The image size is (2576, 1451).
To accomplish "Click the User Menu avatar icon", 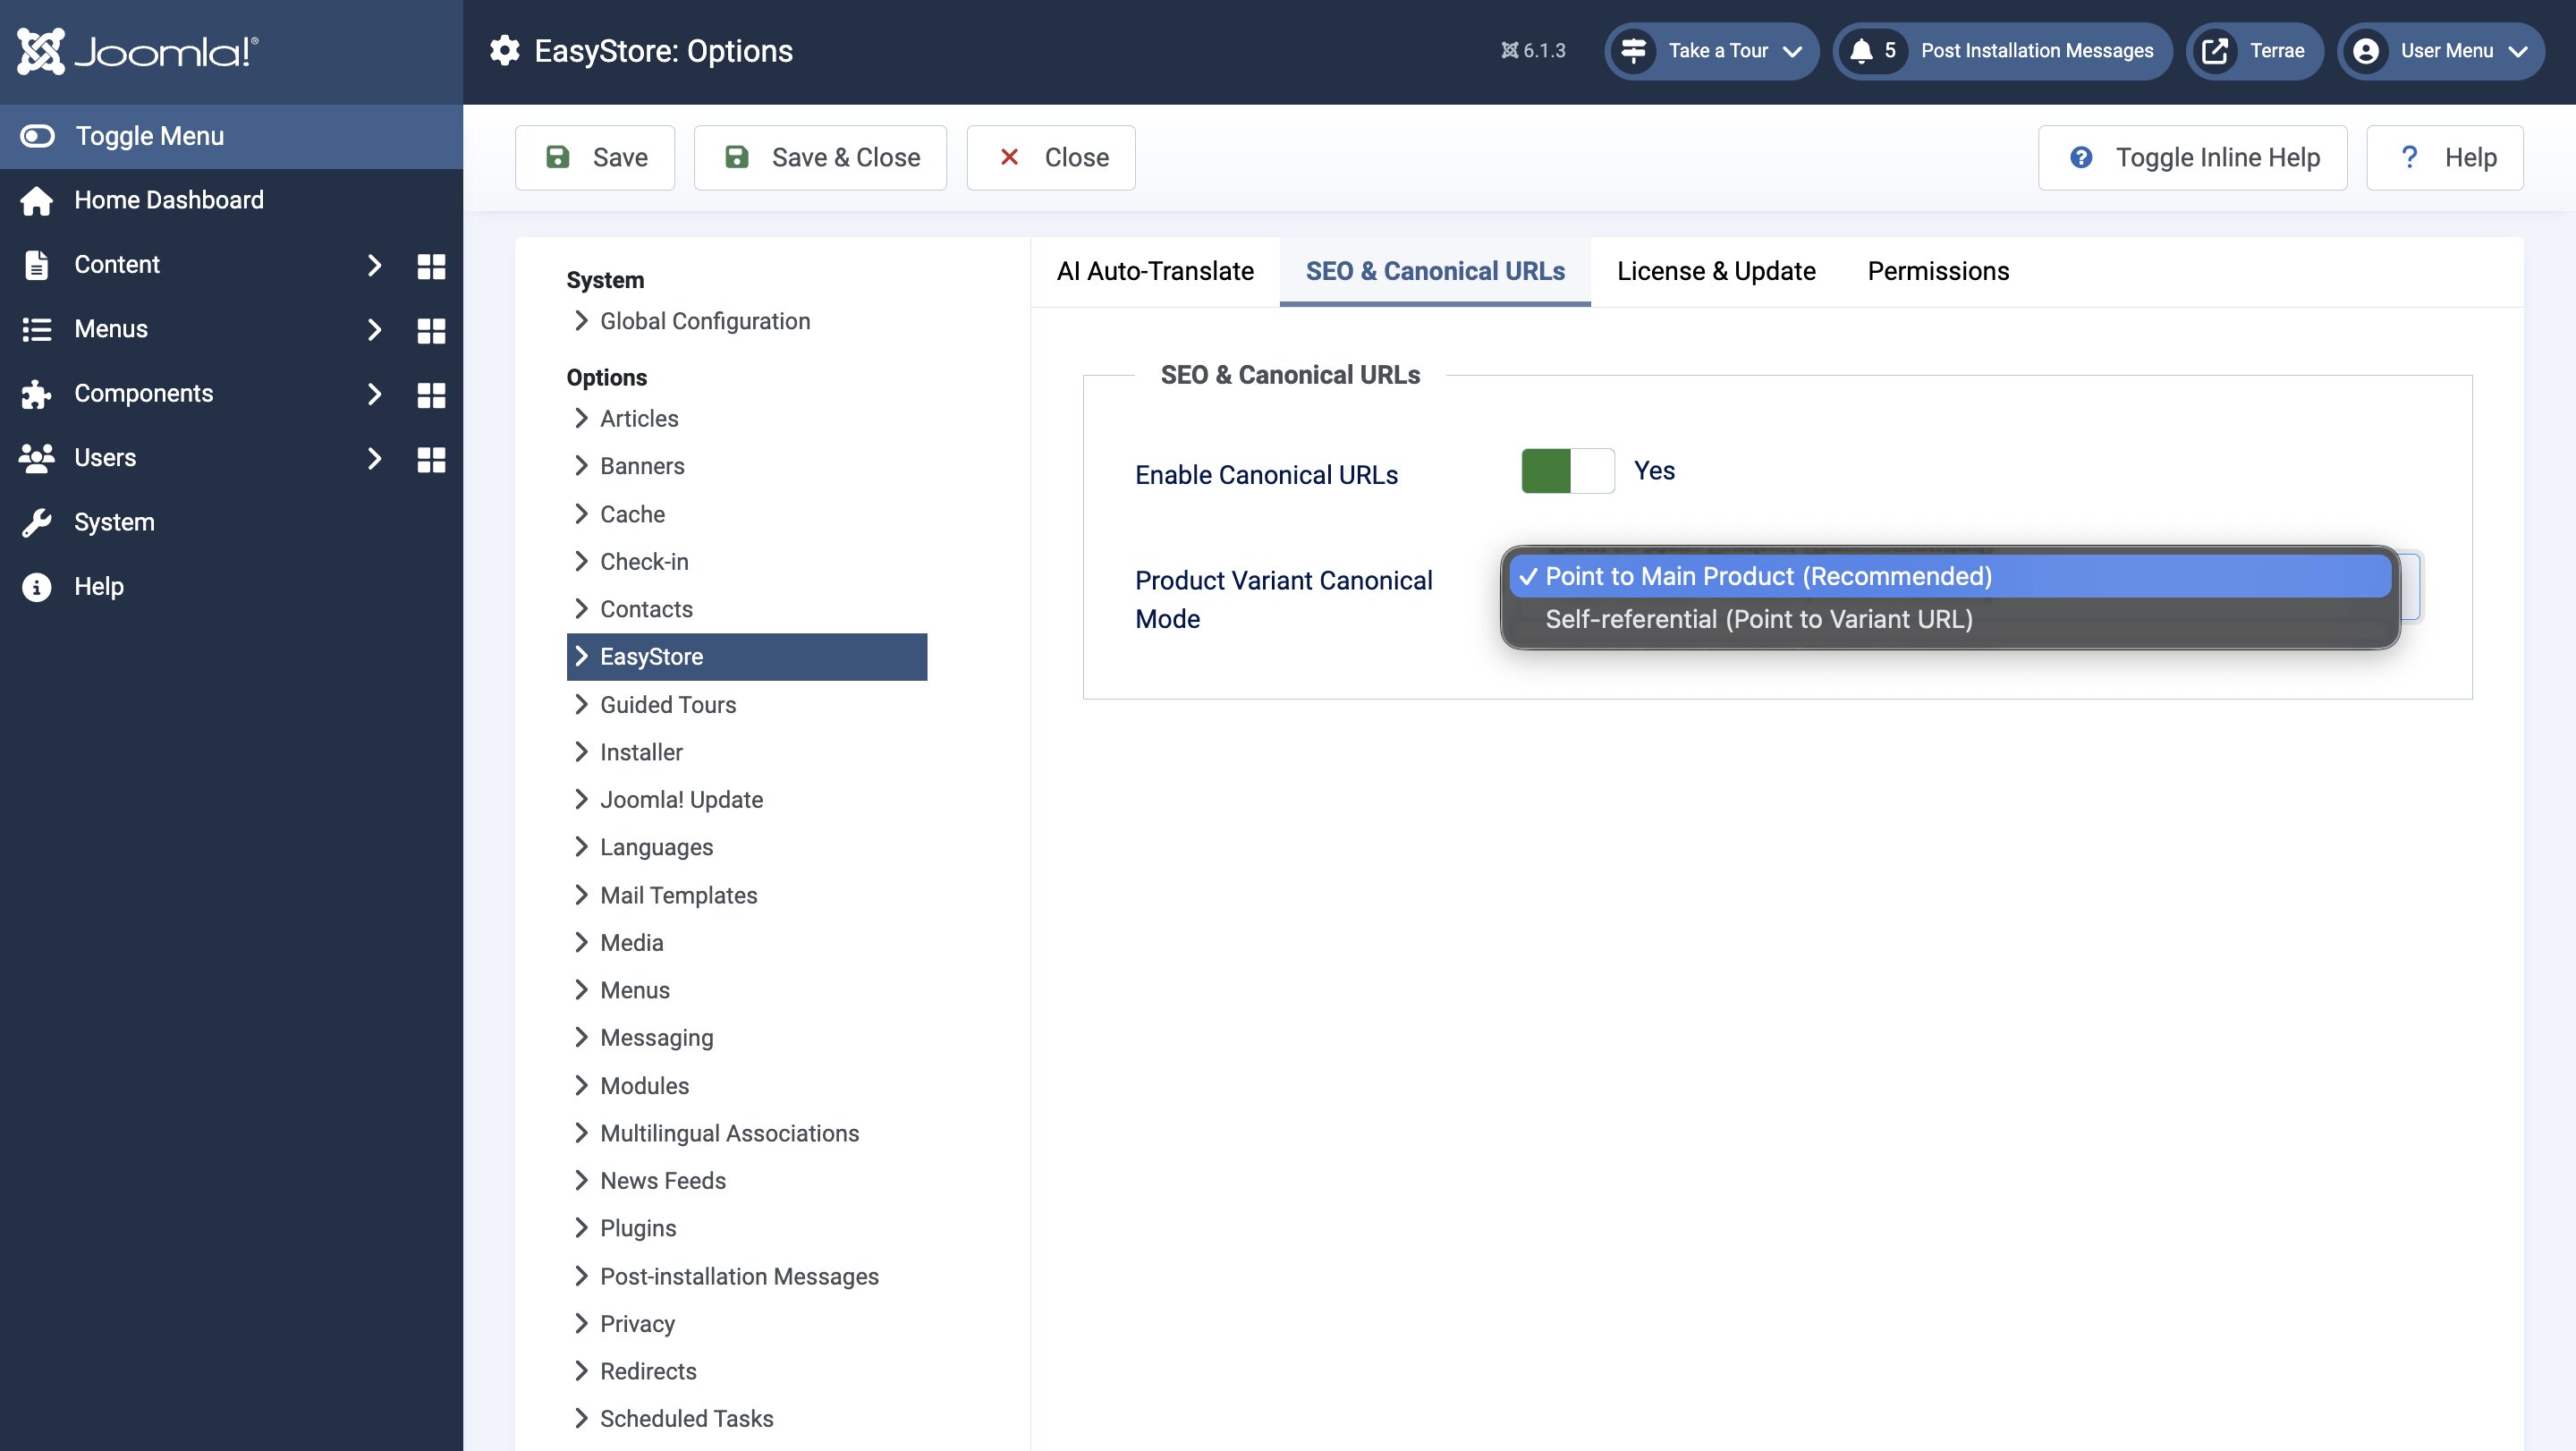I will [2366, 51].
